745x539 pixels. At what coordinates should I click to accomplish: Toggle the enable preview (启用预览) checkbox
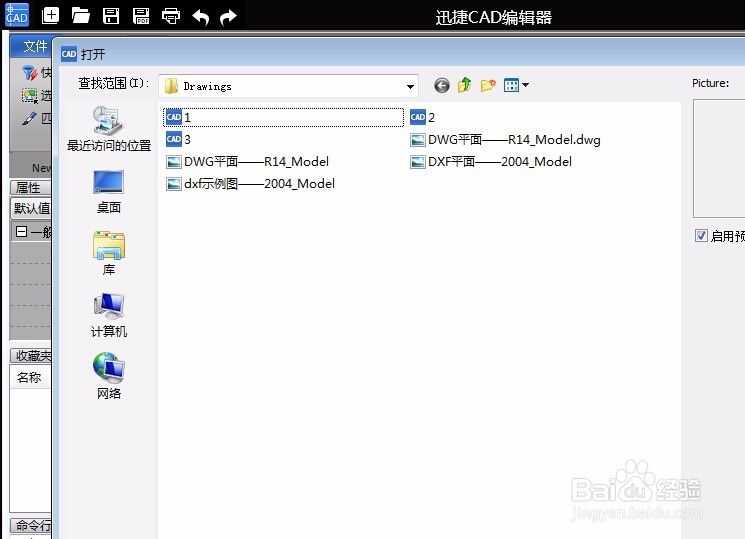pos(701,235)
